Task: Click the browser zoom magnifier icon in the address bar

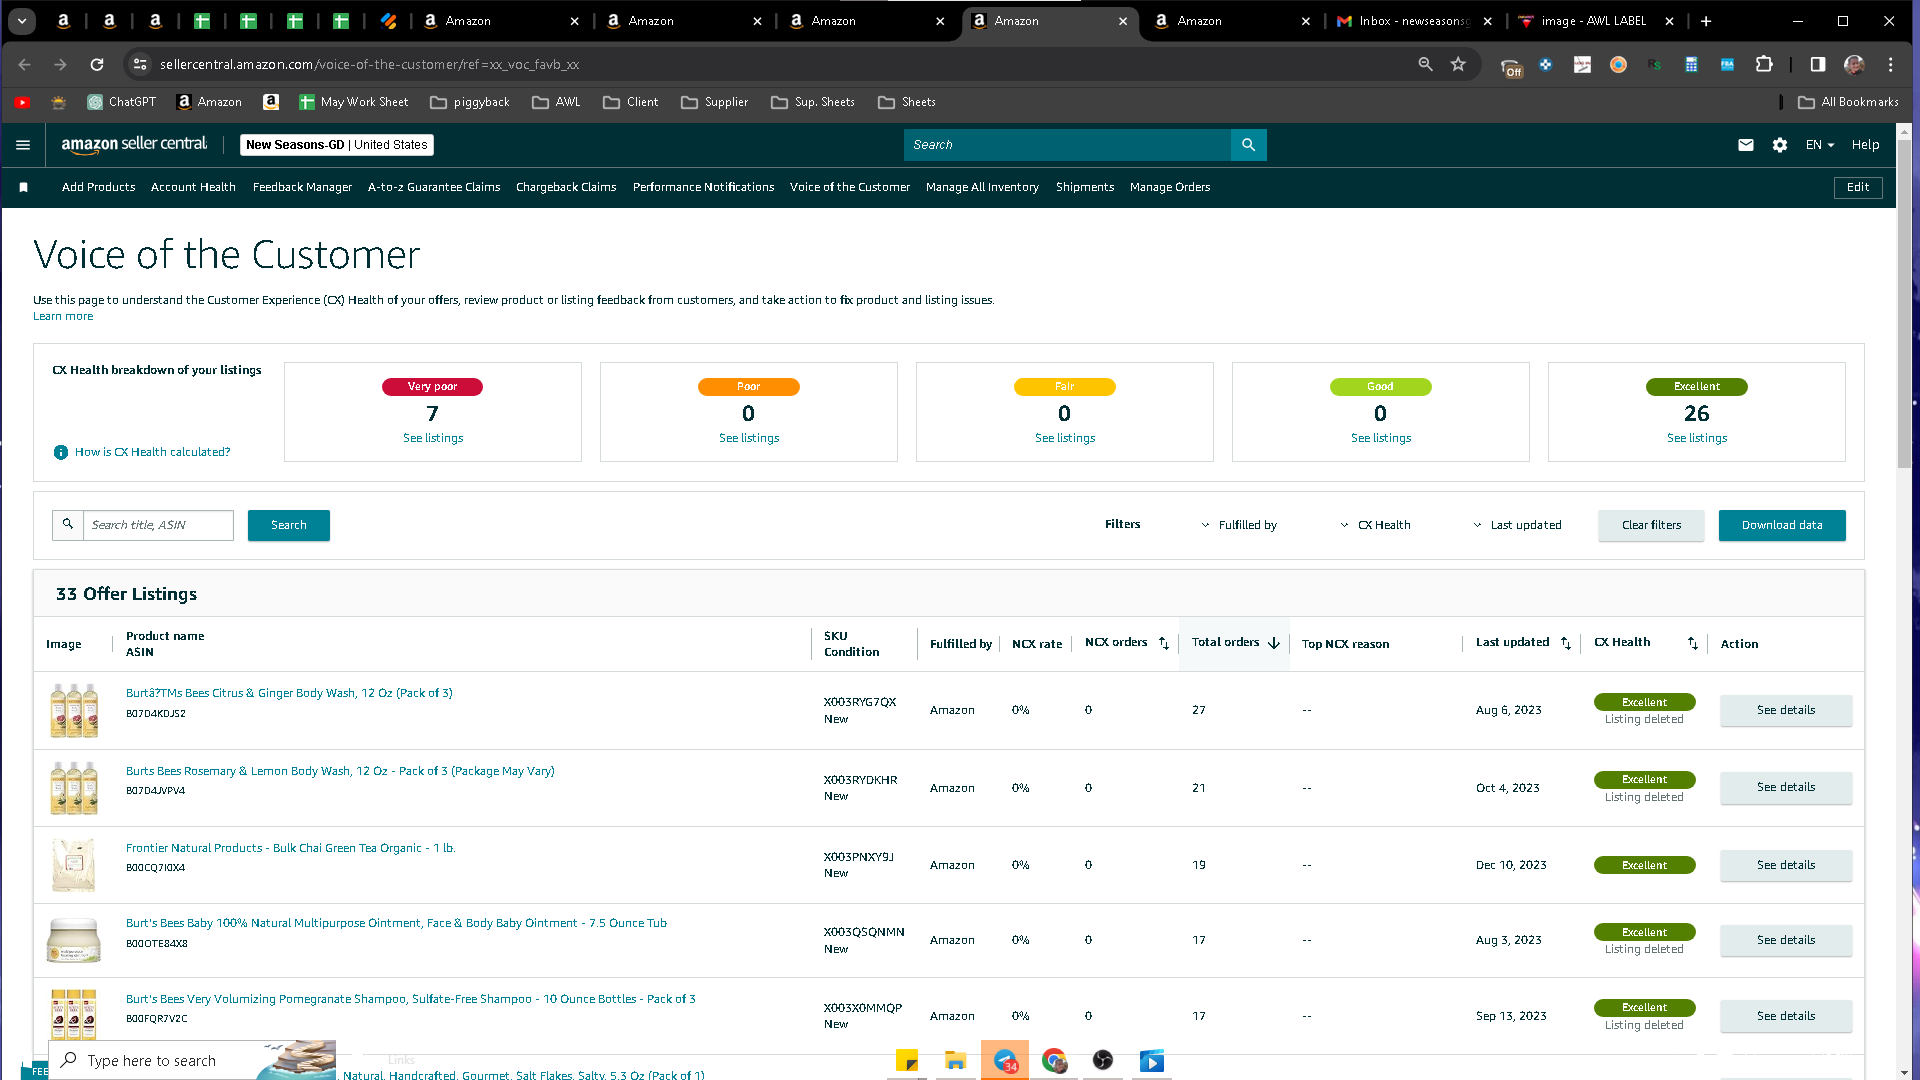Action: [1425, 64]
